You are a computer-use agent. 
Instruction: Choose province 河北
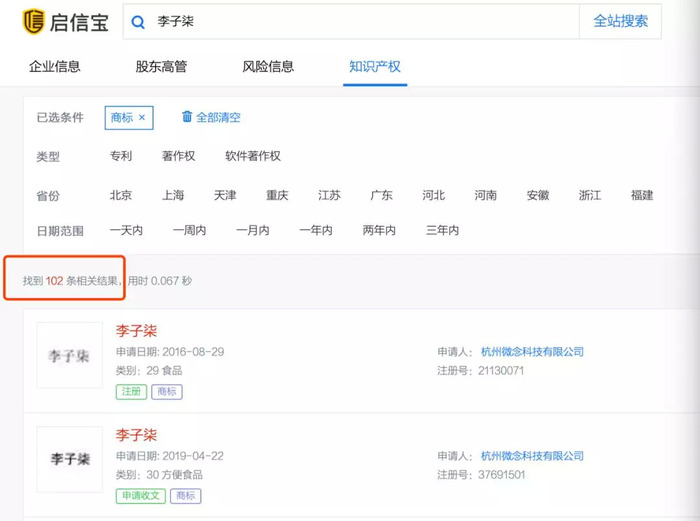coord(433,195)
